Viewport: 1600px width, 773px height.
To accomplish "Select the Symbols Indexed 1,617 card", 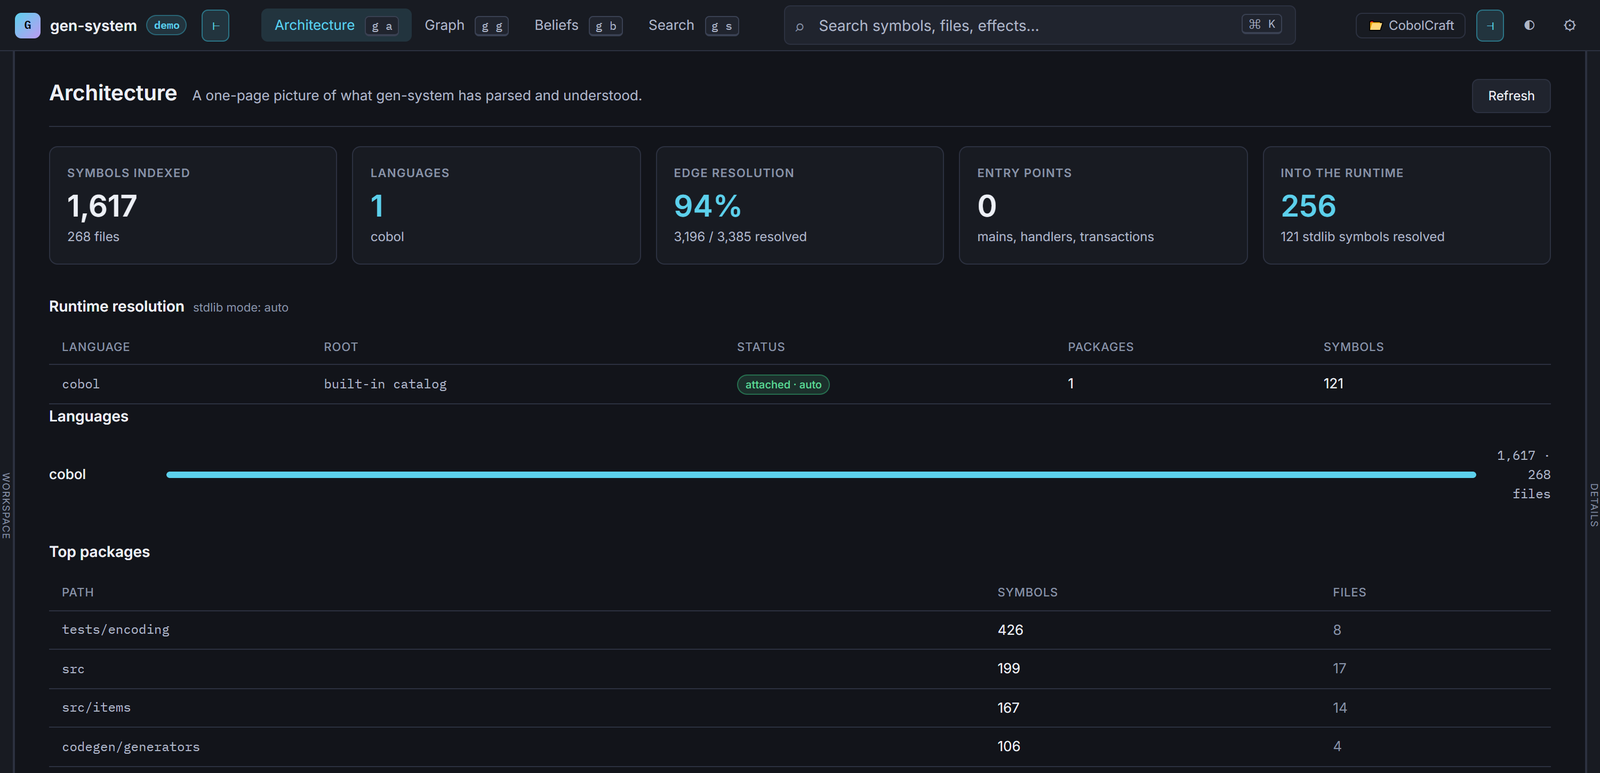I will (193, 205).
